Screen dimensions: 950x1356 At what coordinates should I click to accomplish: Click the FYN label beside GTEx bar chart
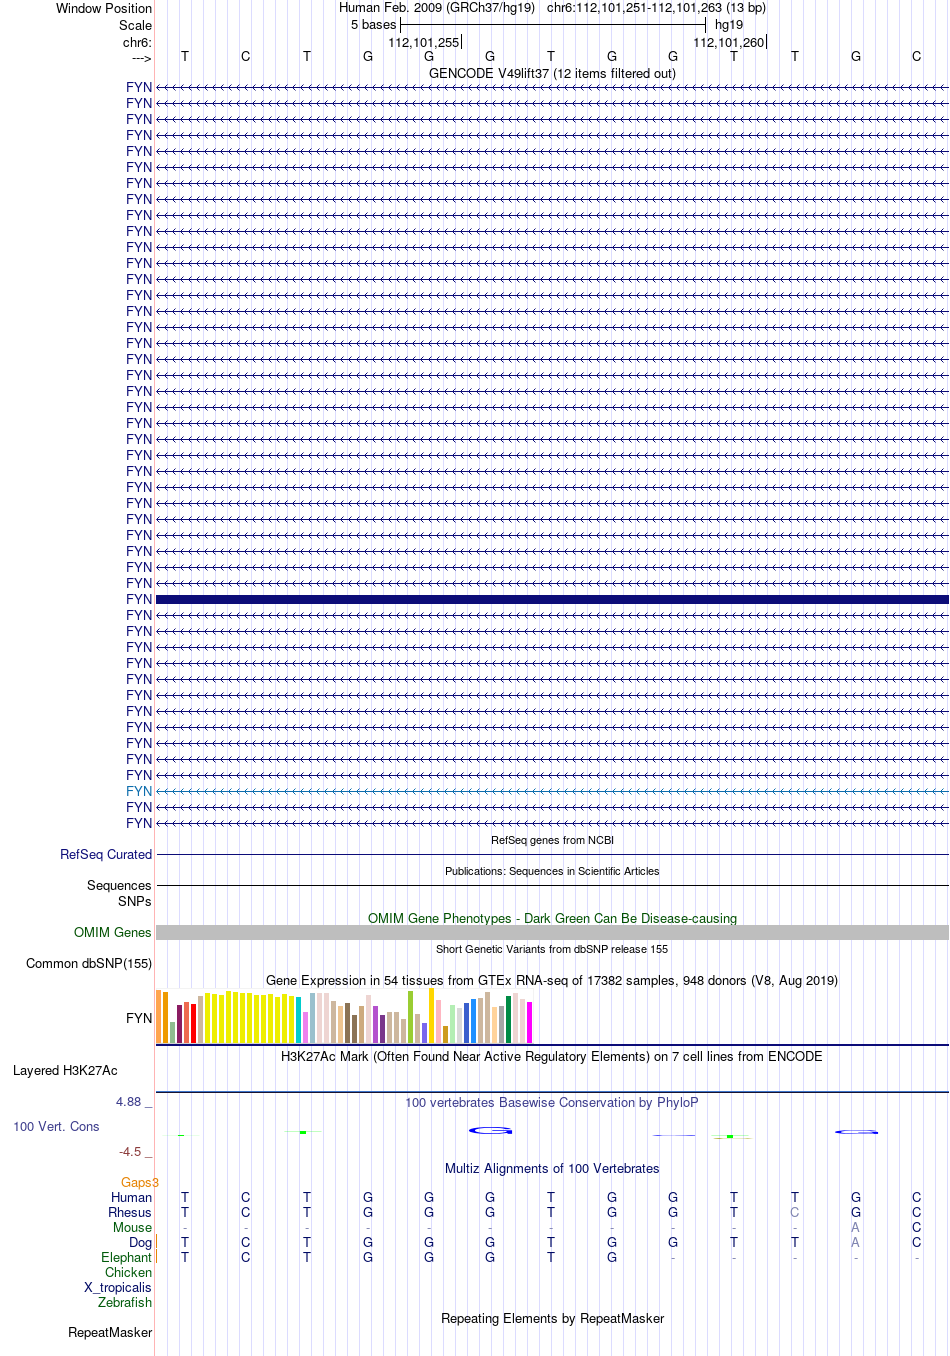click(139, 1018)
